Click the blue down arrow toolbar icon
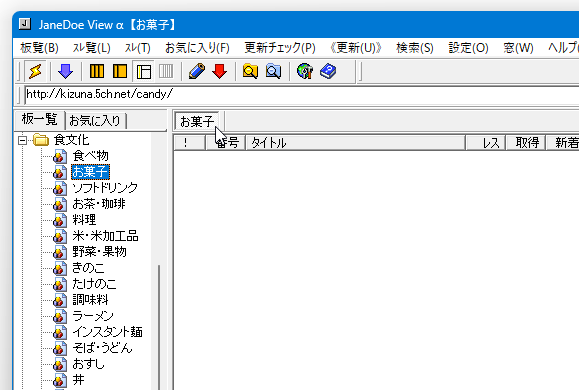This screenshot has width=579, height=390. [x=65, y=71]
